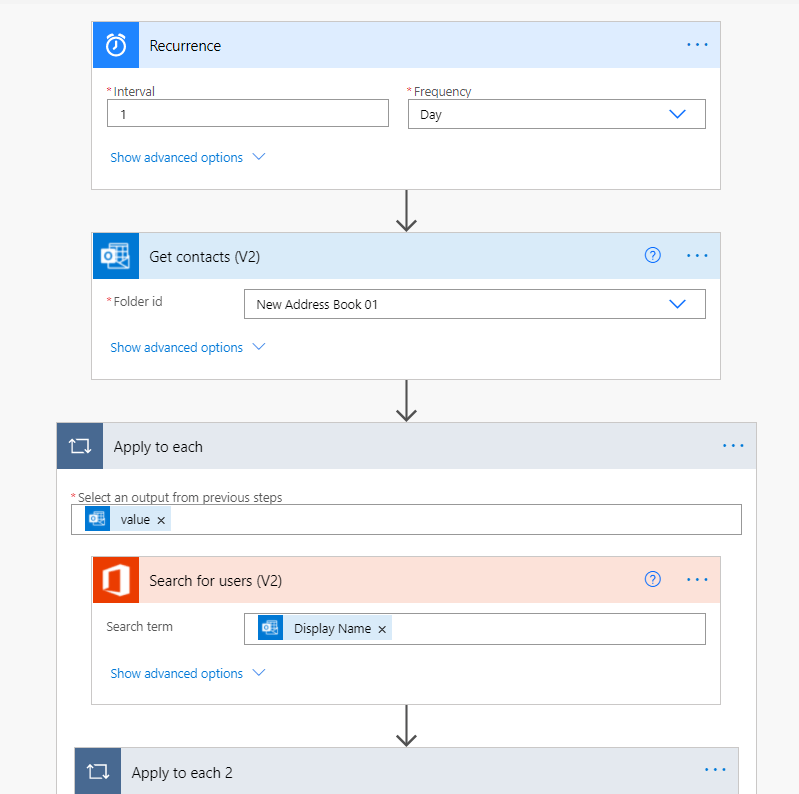Open help for Search for users (V2)
Viewport: 799px width, 794px height.
pyautogui.click(x=652, y=579)
